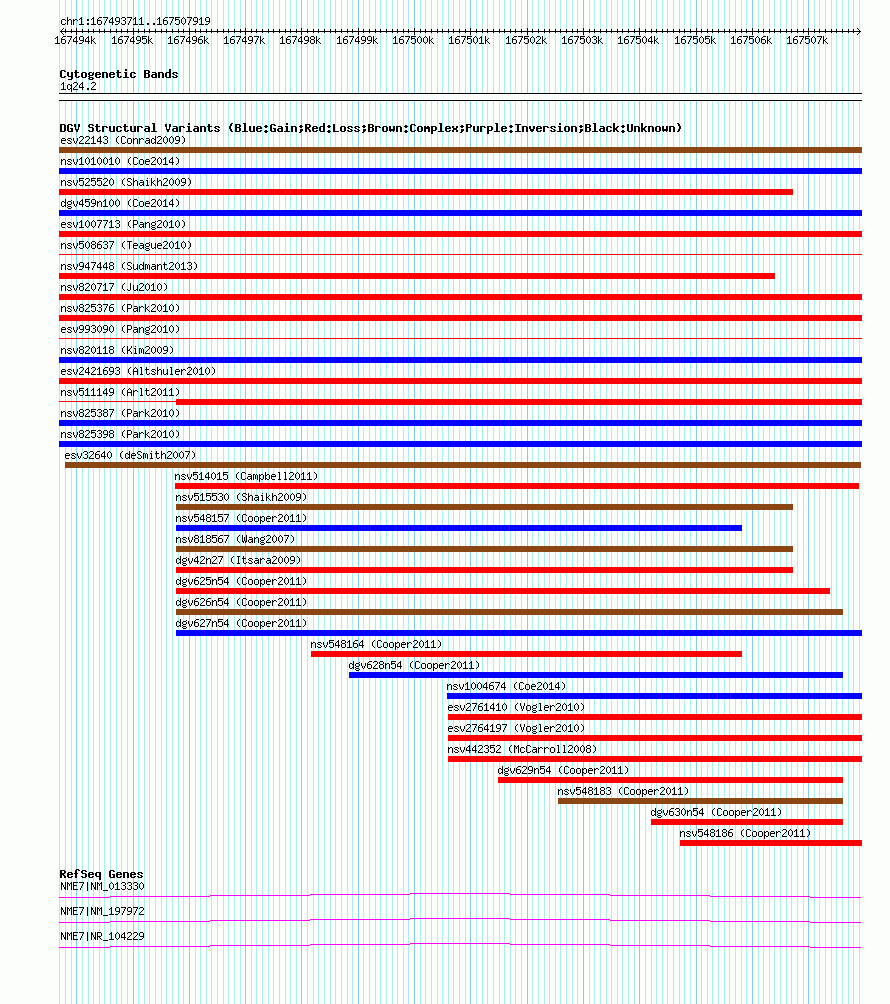
Task: Click the red bar under nsv548164 (Cooper2011)
Action: pos(526,654)
